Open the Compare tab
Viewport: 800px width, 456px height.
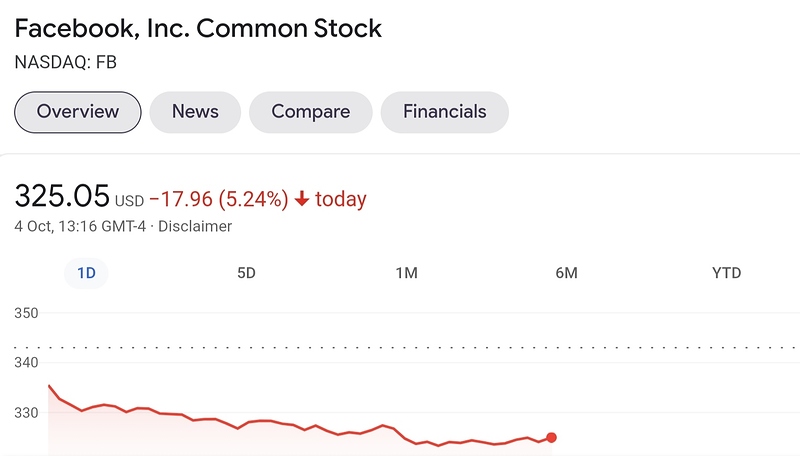310,112
